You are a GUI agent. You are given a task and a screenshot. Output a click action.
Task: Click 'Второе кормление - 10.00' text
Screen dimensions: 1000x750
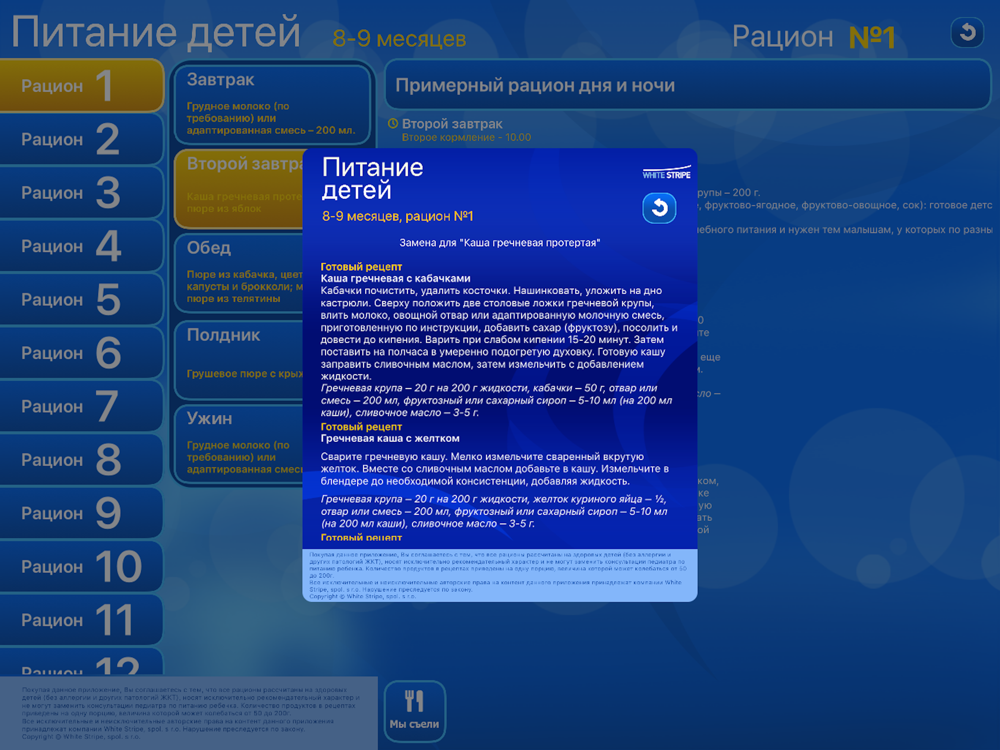pyautogui.click(x=466, y=137)
